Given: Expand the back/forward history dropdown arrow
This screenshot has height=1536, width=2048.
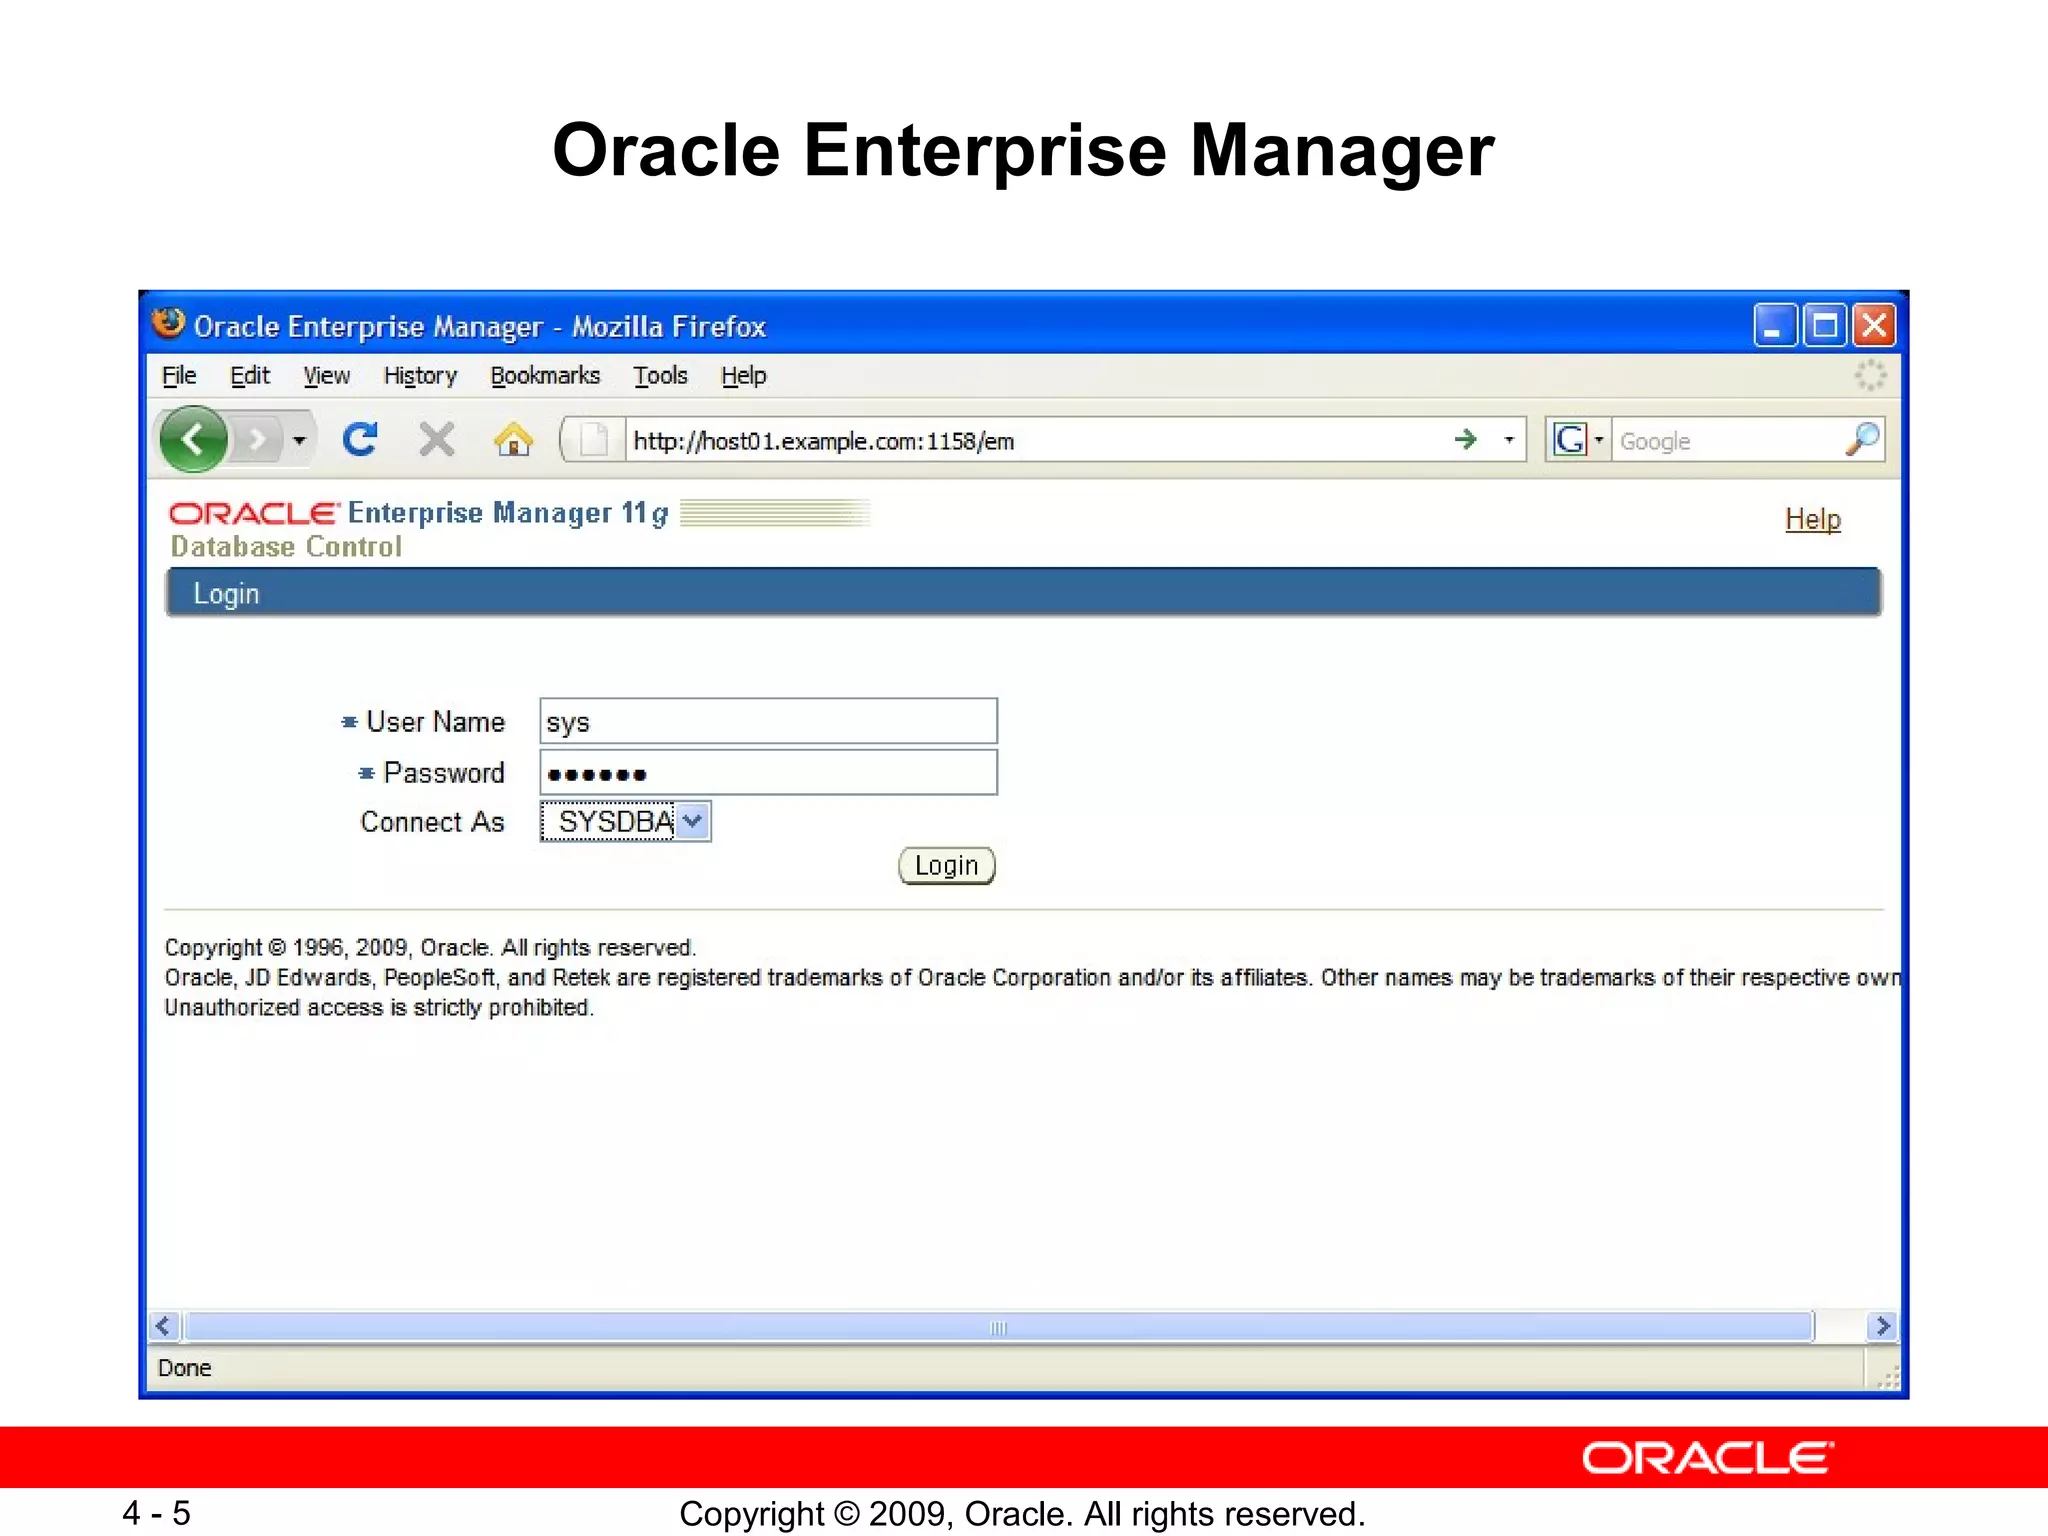Looking at the screenshot, I should click(x=299, y=440).
